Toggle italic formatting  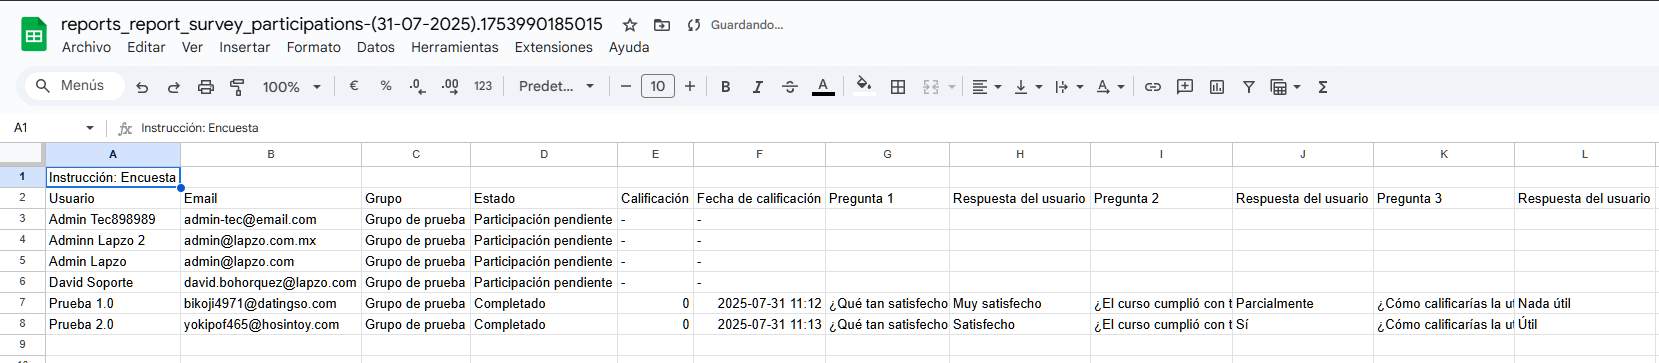[758, 87]
